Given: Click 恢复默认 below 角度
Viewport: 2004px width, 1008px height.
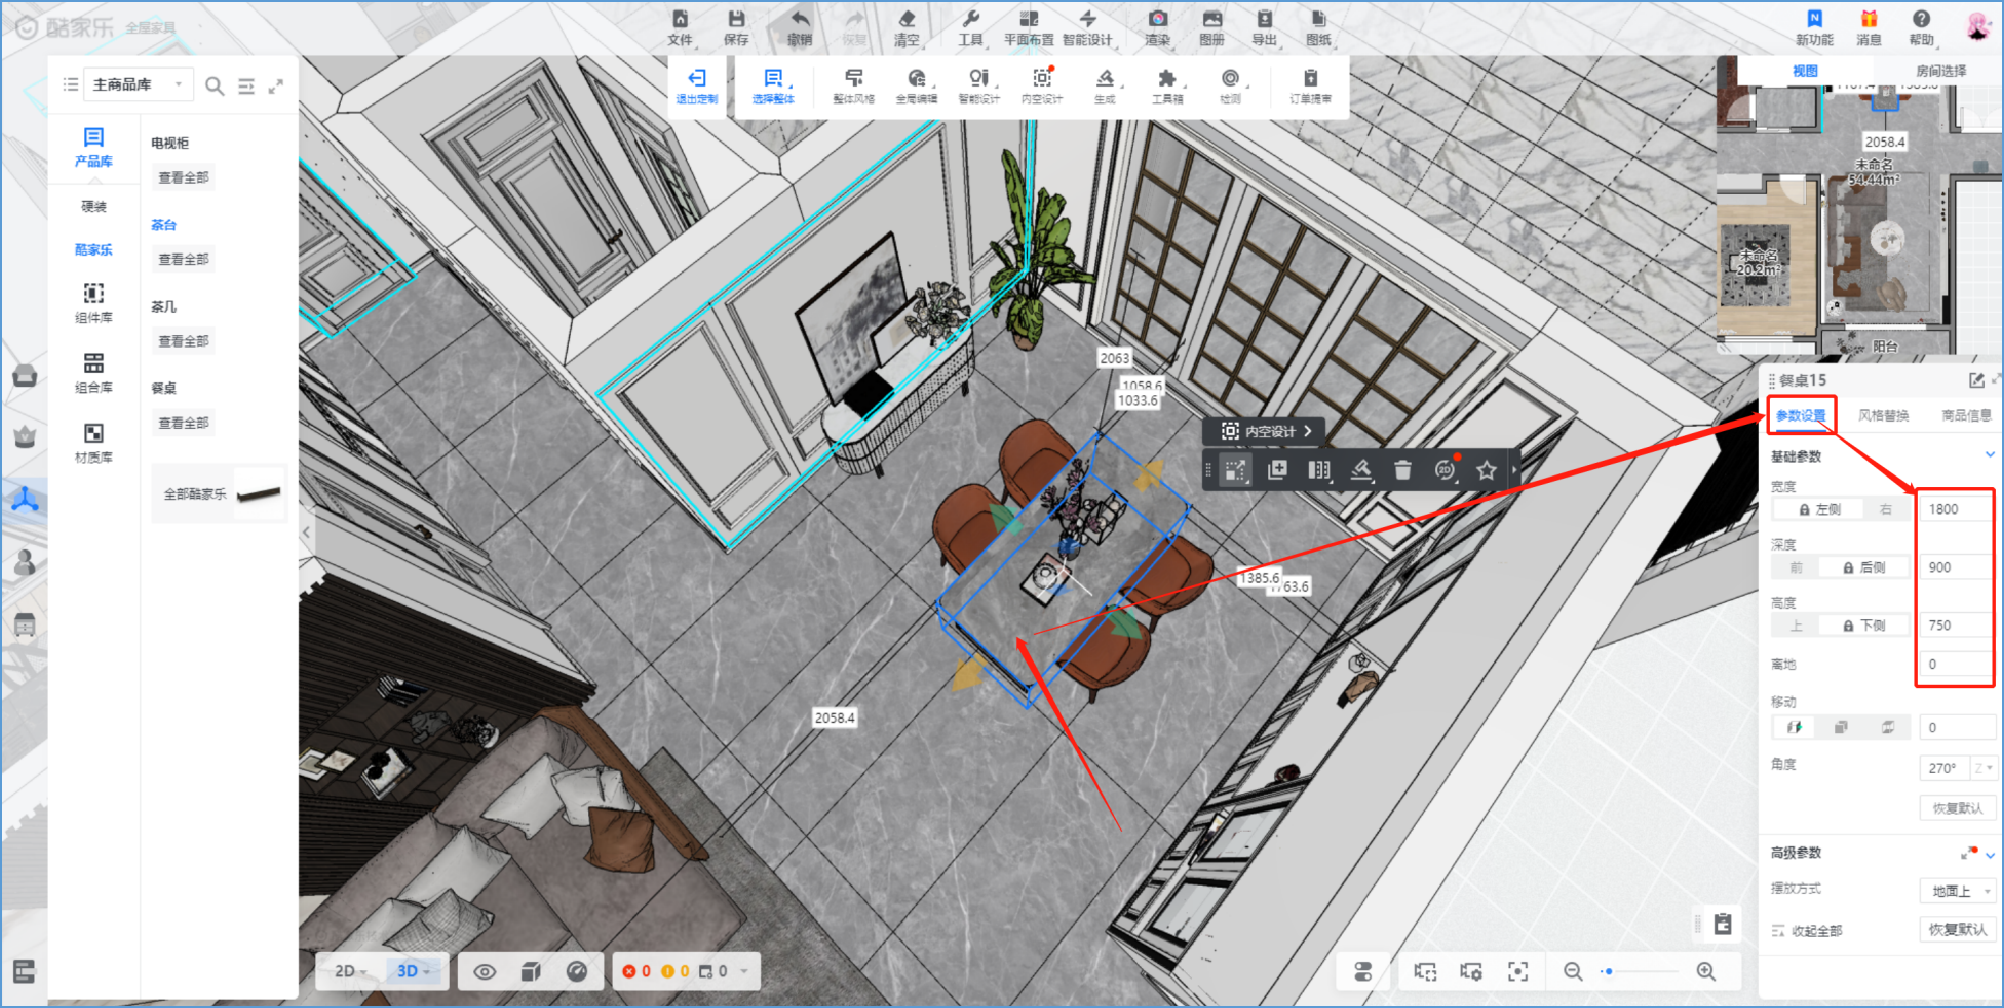Looking at the screenshot, I should pyautogui.click(x=1958, y=808).
